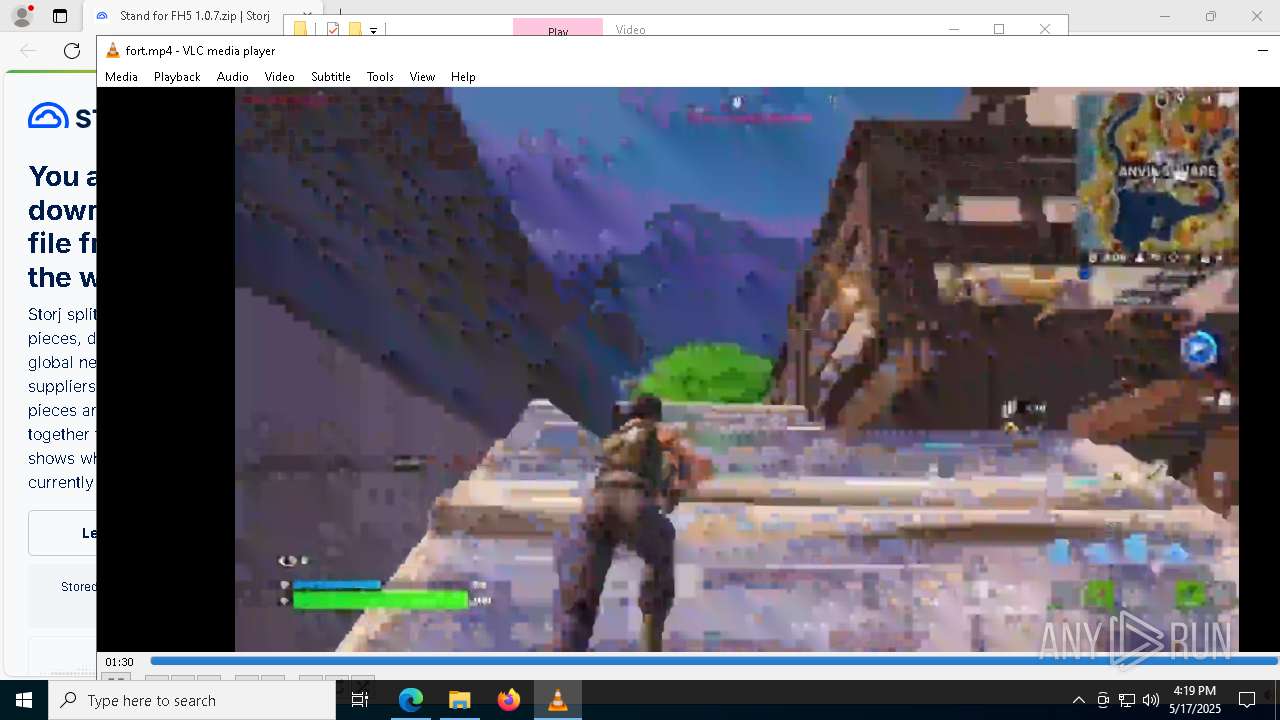Select the Stand for FH5 1.0.7.zip Storj tab

(195, 16)
